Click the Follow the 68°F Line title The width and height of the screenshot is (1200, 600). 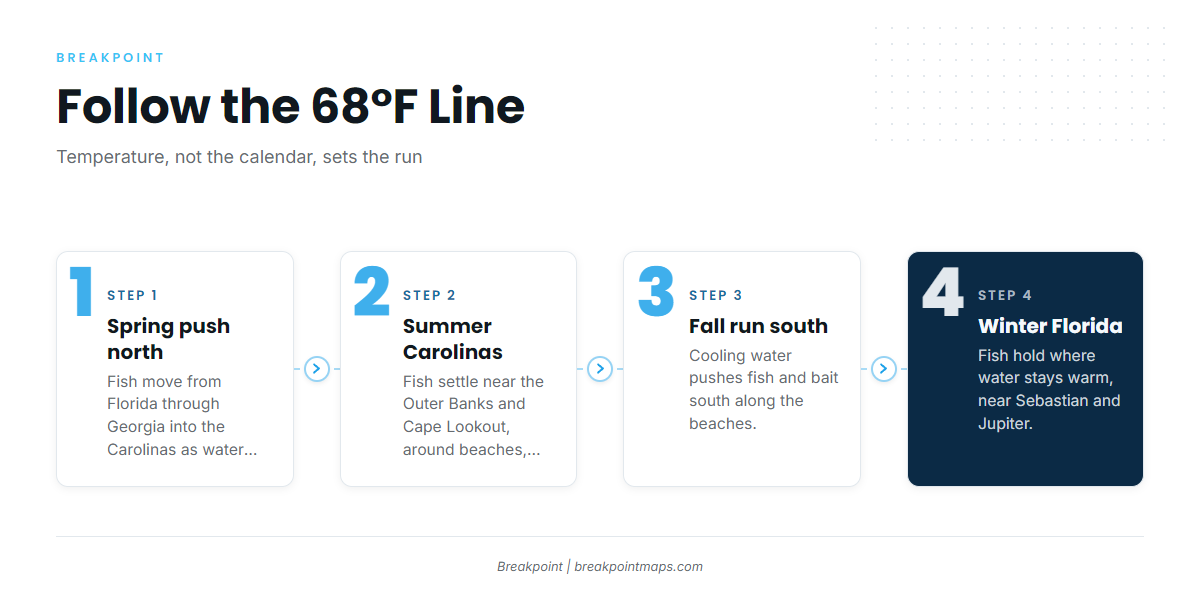(290, 106)
